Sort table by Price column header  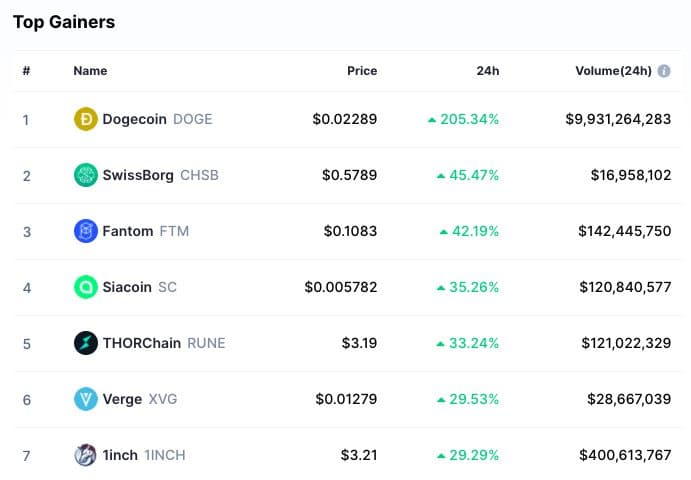click(361, 71)
